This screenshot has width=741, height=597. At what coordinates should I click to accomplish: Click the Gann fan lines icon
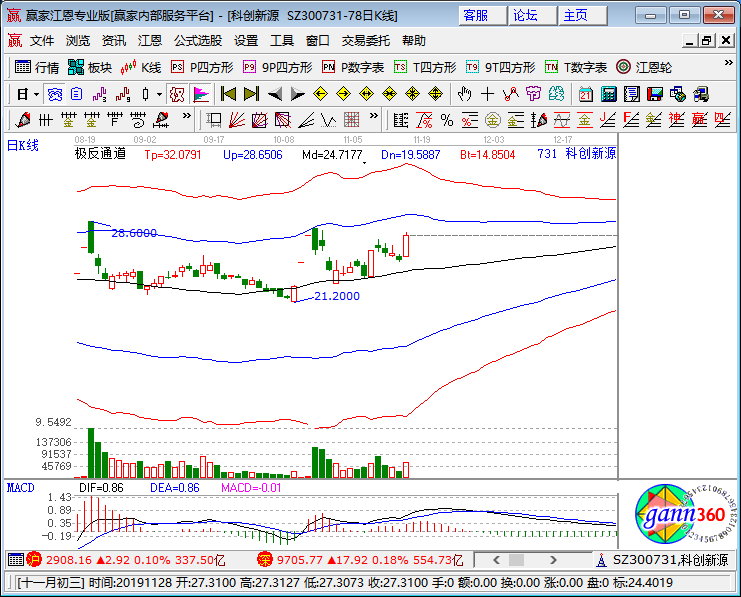(237, 120)
